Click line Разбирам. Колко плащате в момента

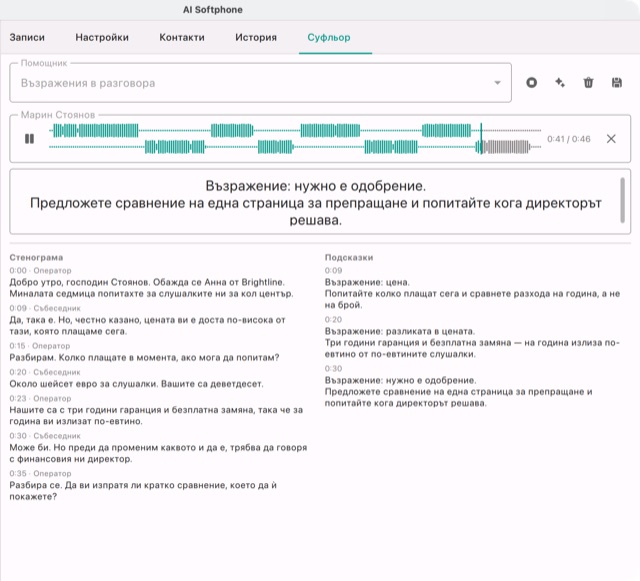point(144,358)
